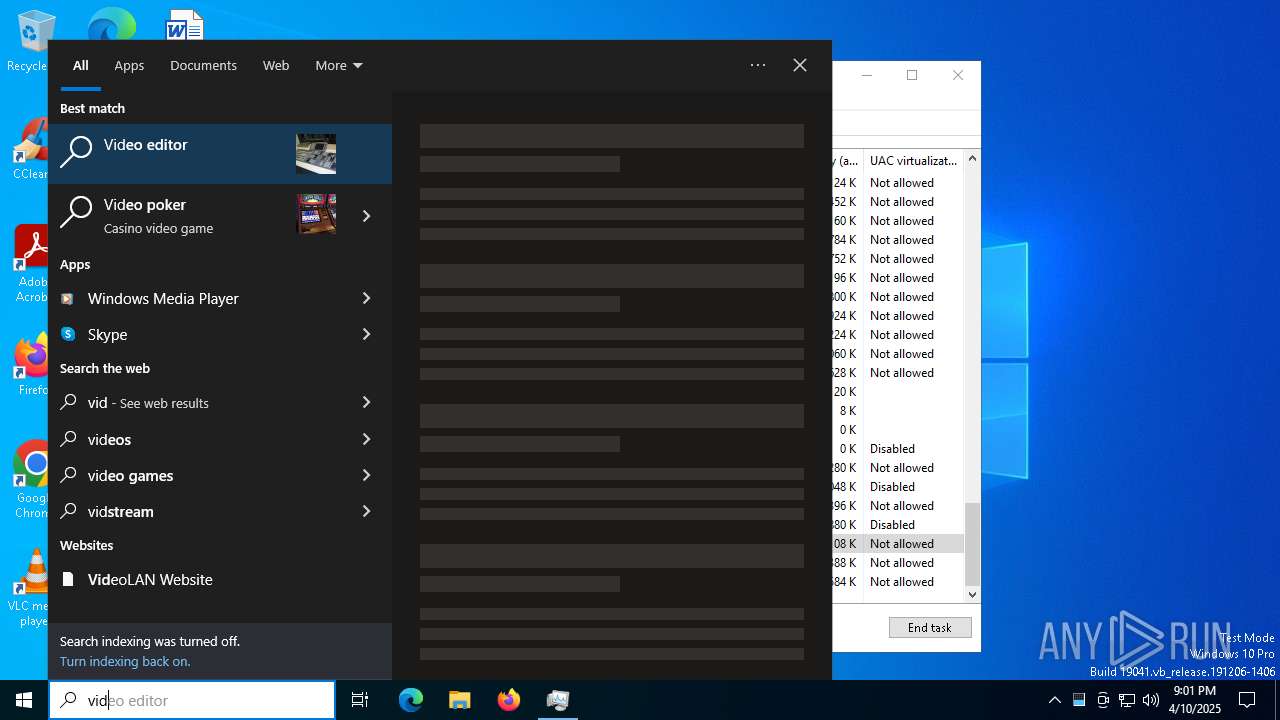Click the Windows Media Player icon

pos(68,298)
